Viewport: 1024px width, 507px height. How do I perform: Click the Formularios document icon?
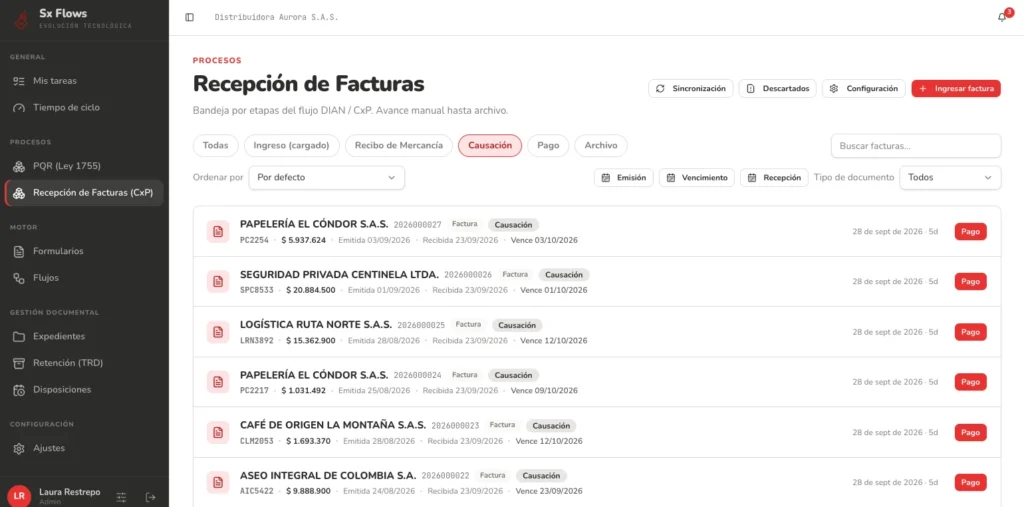pos(19,251)
